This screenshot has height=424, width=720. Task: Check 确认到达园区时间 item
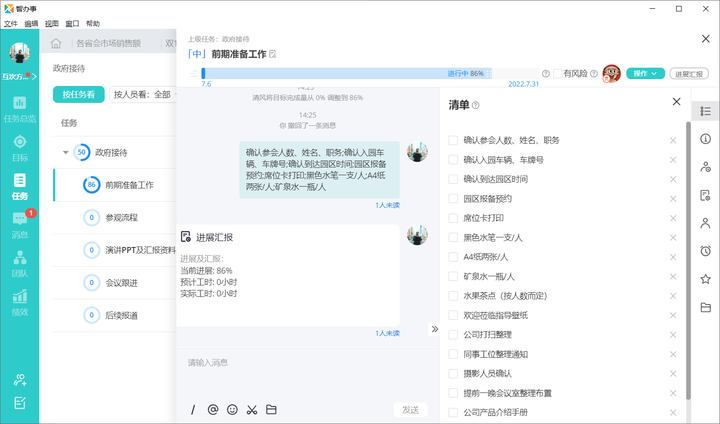[453, 179]
